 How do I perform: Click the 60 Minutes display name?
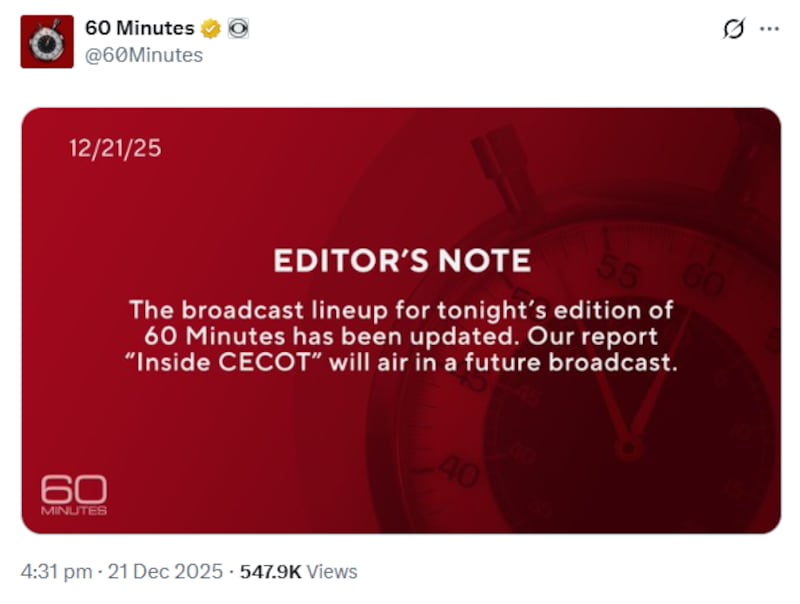(x=140, y=29)
